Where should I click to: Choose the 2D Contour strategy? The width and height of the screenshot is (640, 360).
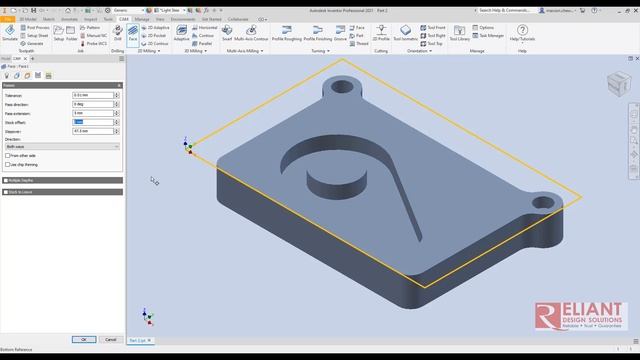click(154, 43)
